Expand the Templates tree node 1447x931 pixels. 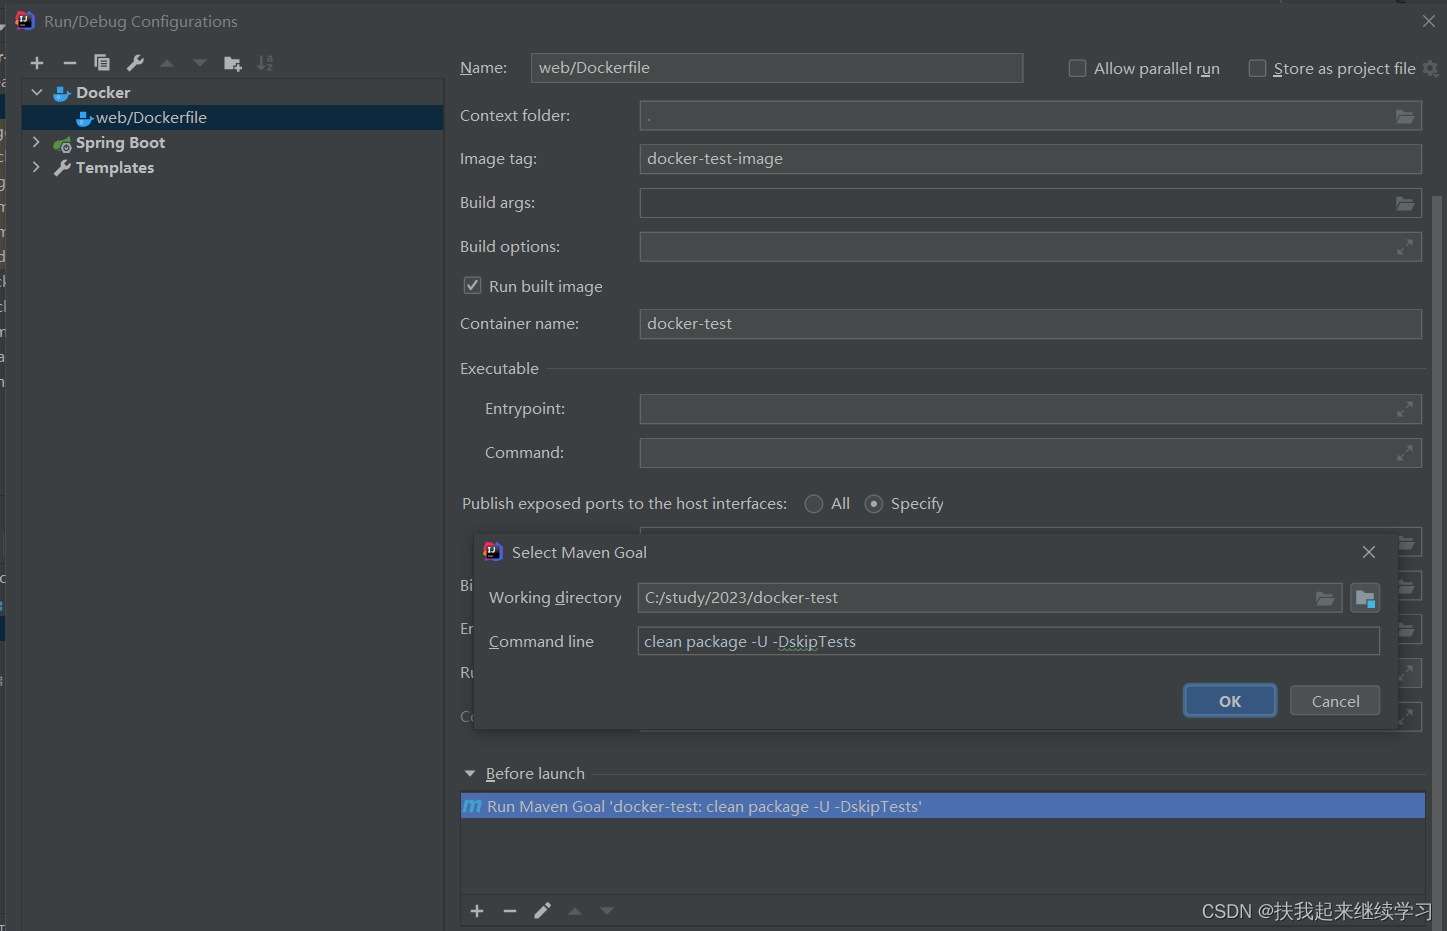(37, 167)
